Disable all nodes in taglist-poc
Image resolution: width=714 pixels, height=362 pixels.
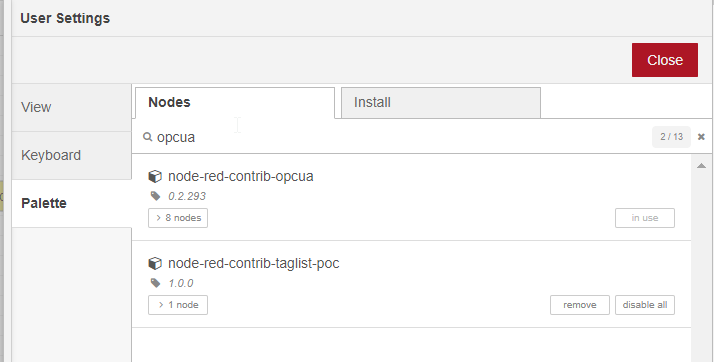(x=645, y=305)
